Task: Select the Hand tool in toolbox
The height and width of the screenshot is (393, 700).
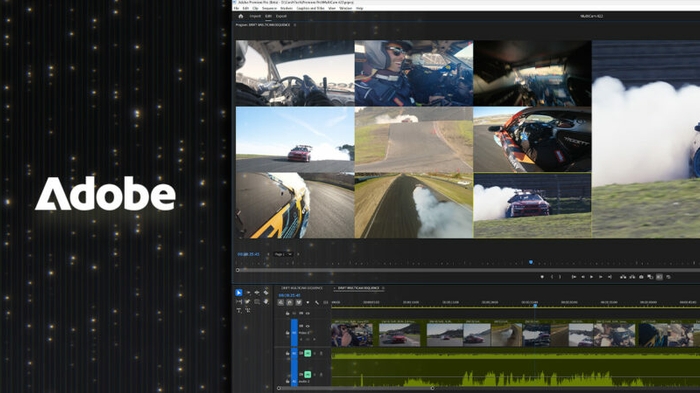Action: click(266, 301)
